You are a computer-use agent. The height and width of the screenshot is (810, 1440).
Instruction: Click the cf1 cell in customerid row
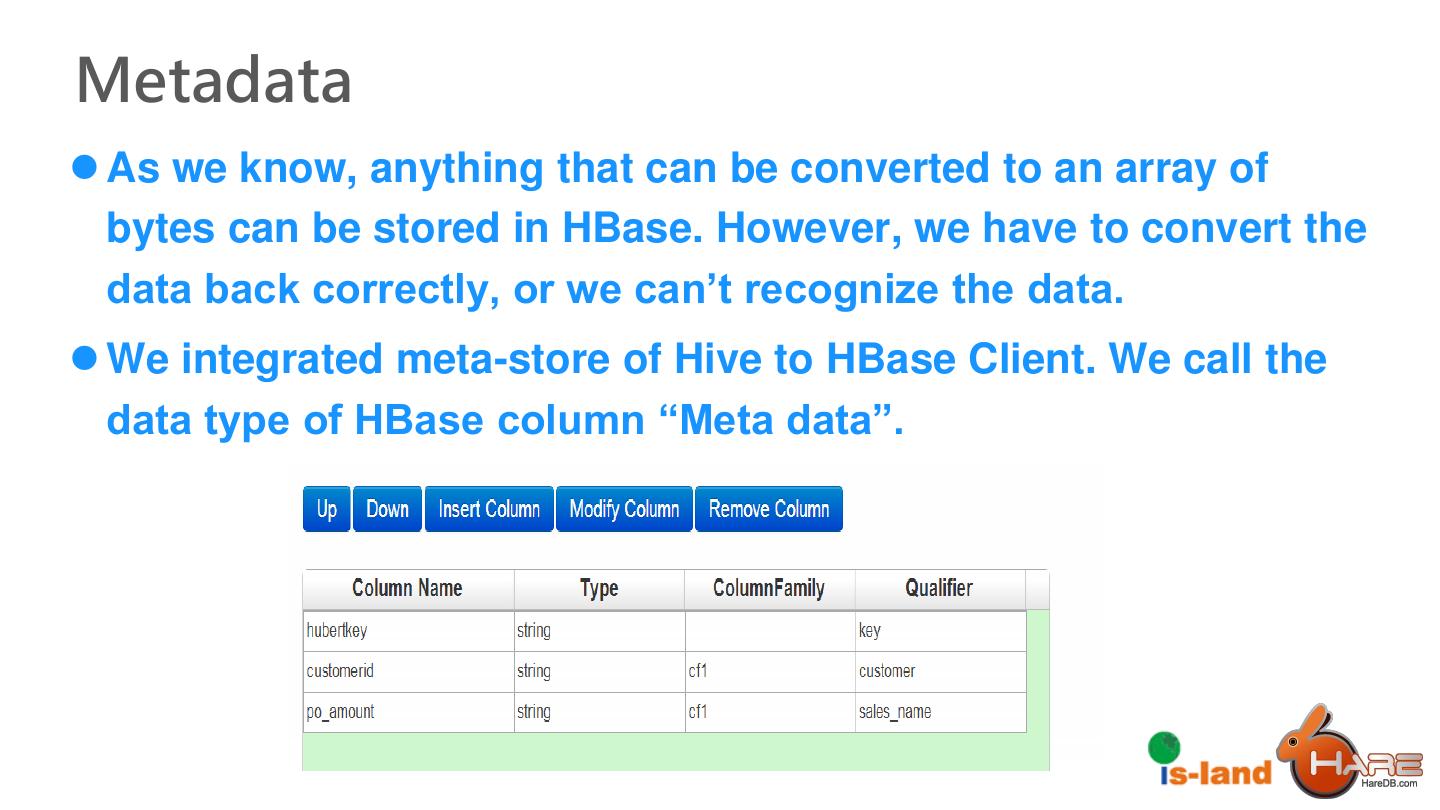point(769,671)
